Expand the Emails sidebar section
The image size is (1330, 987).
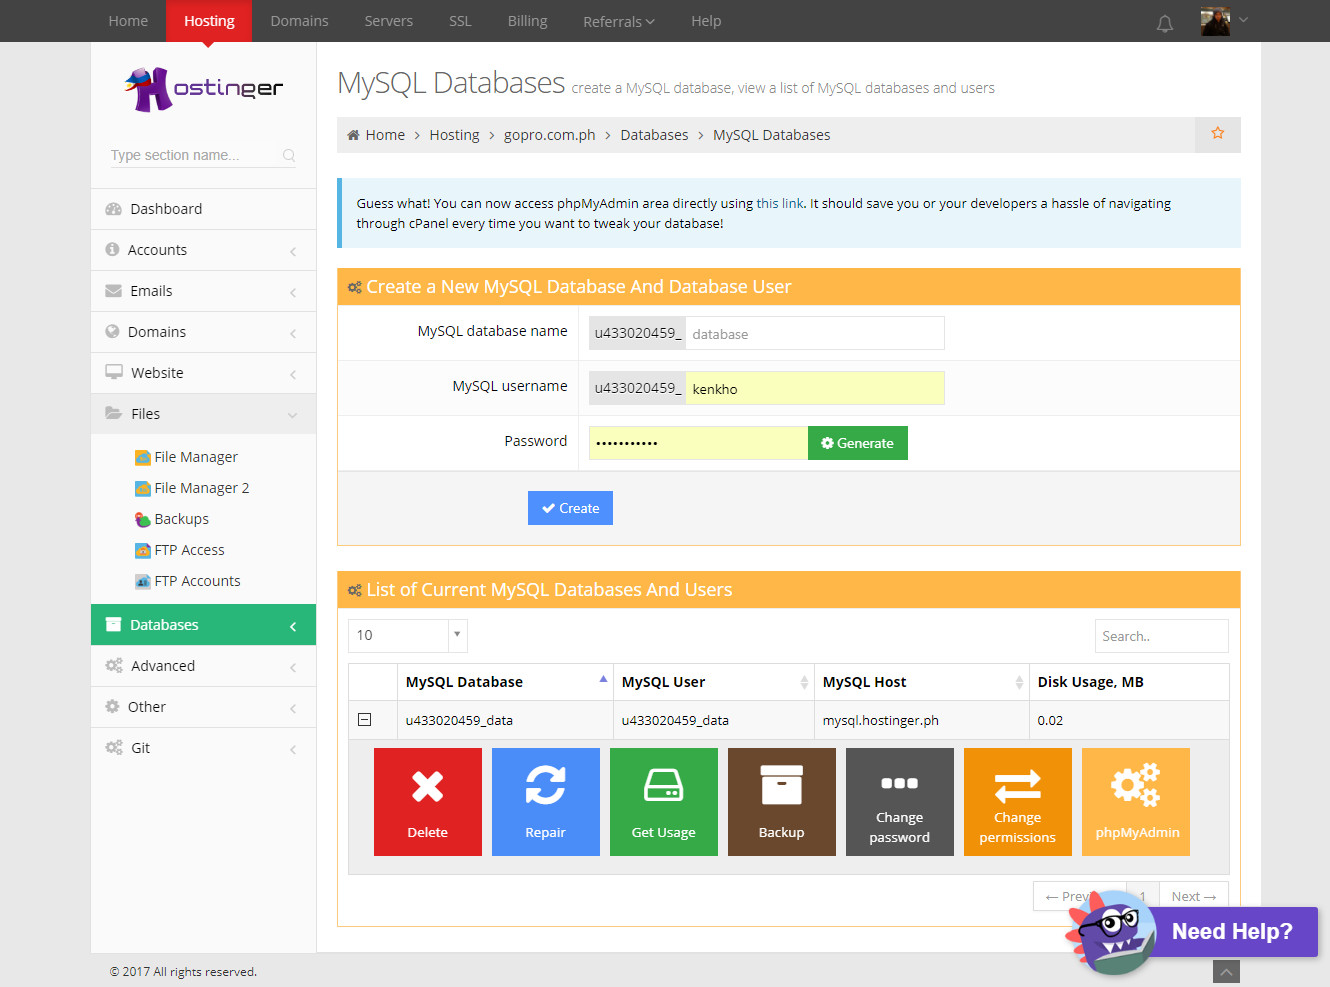pyautogui.click(x=203, y=291)
